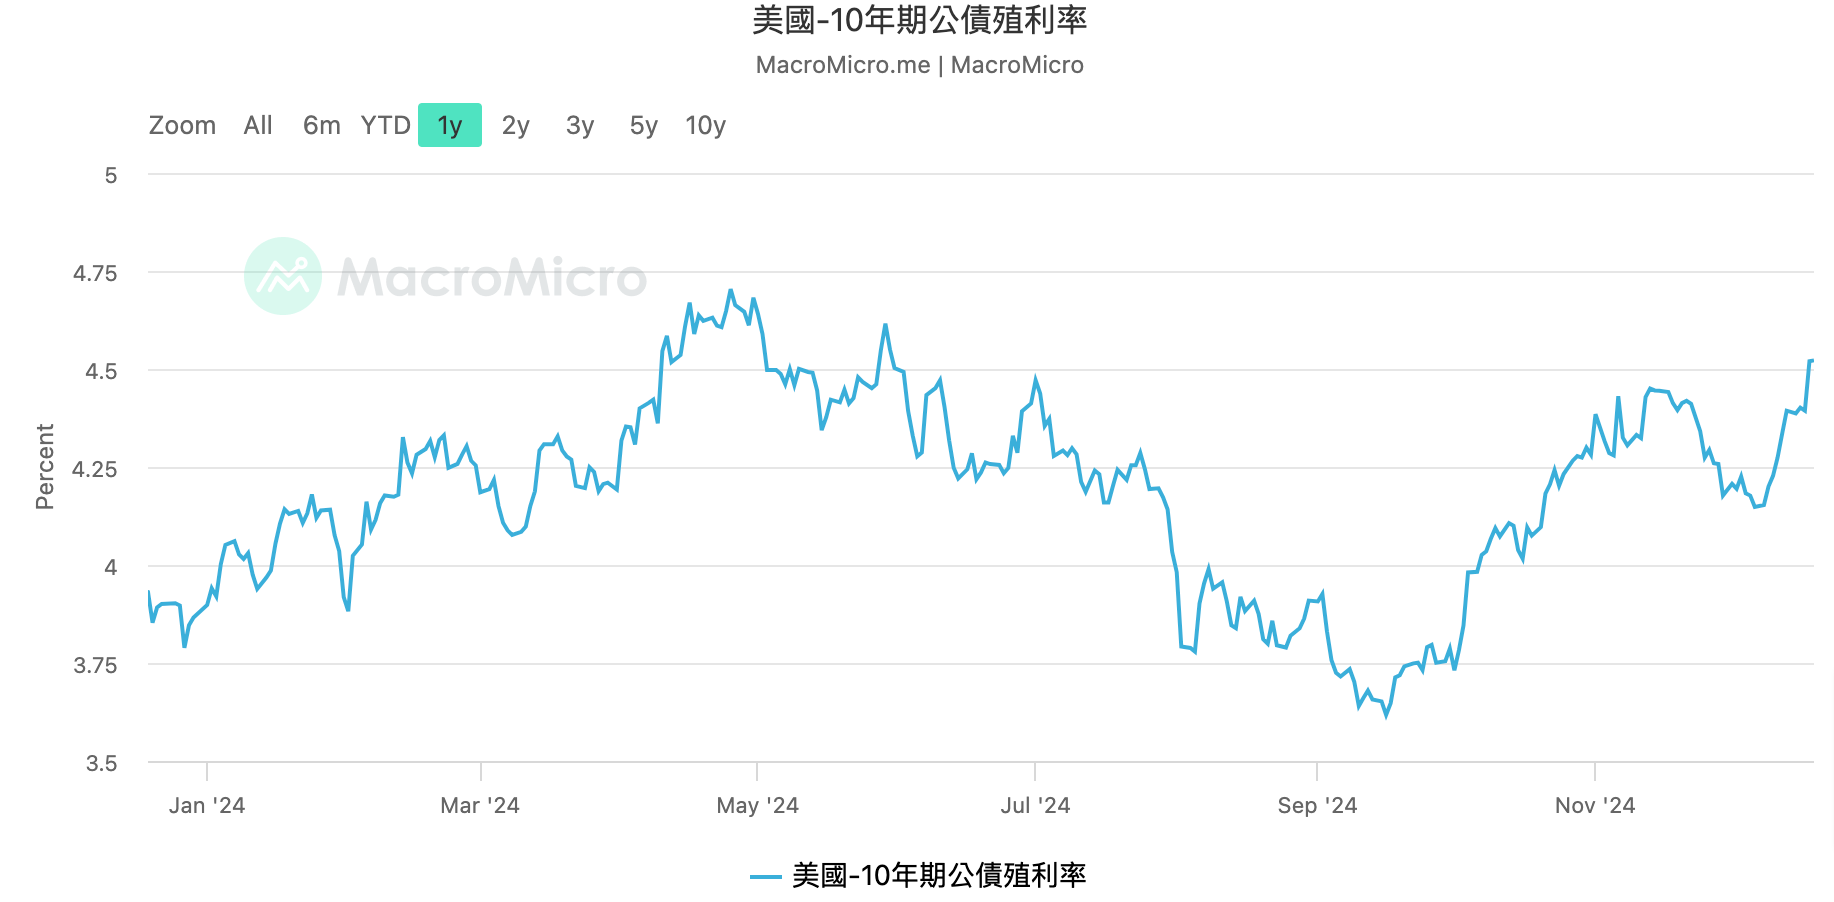Open MacroMicro.me via the subtitle link
The height and width of the screenshot is (902, 1834).
coord(843,64)
